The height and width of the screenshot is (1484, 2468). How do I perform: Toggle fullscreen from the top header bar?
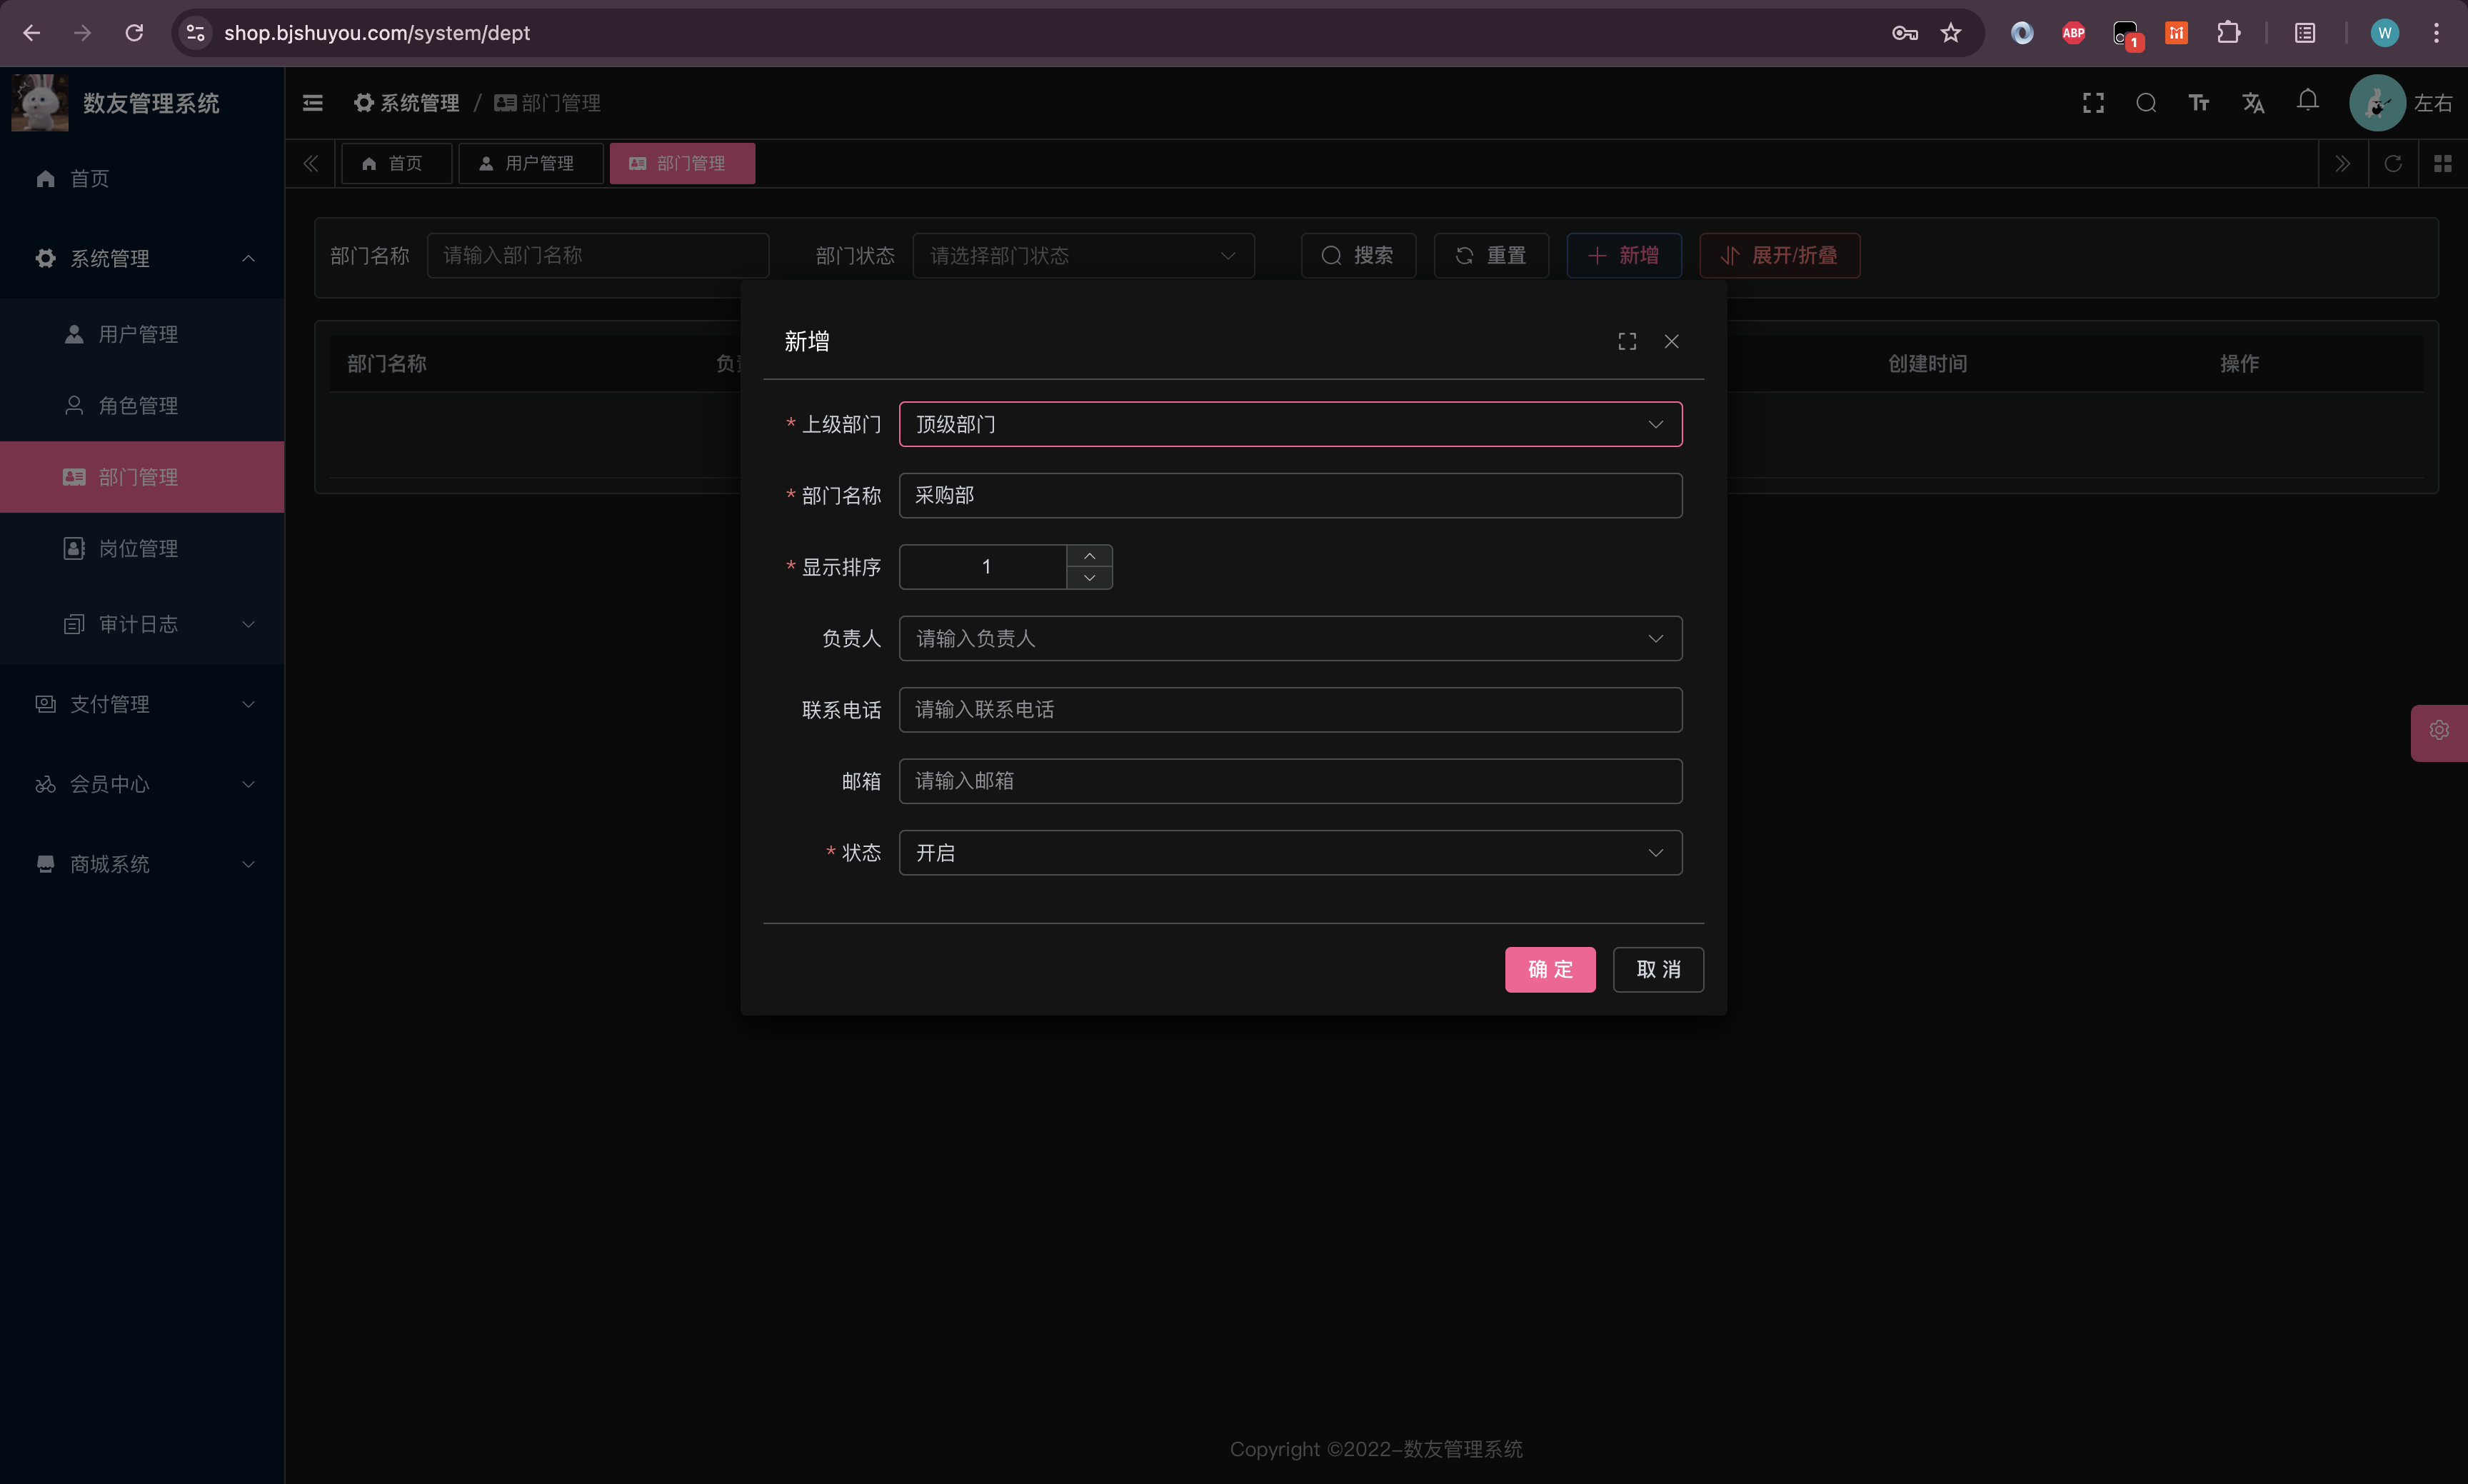pyautogui.click(x=2093, y=103)
